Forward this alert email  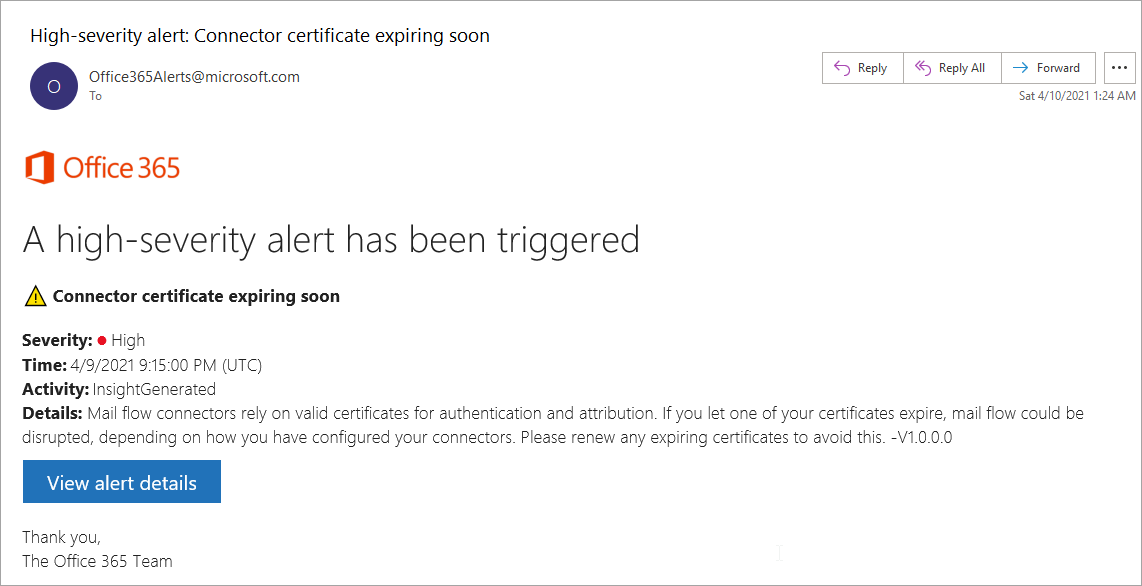pos(1048,68)
